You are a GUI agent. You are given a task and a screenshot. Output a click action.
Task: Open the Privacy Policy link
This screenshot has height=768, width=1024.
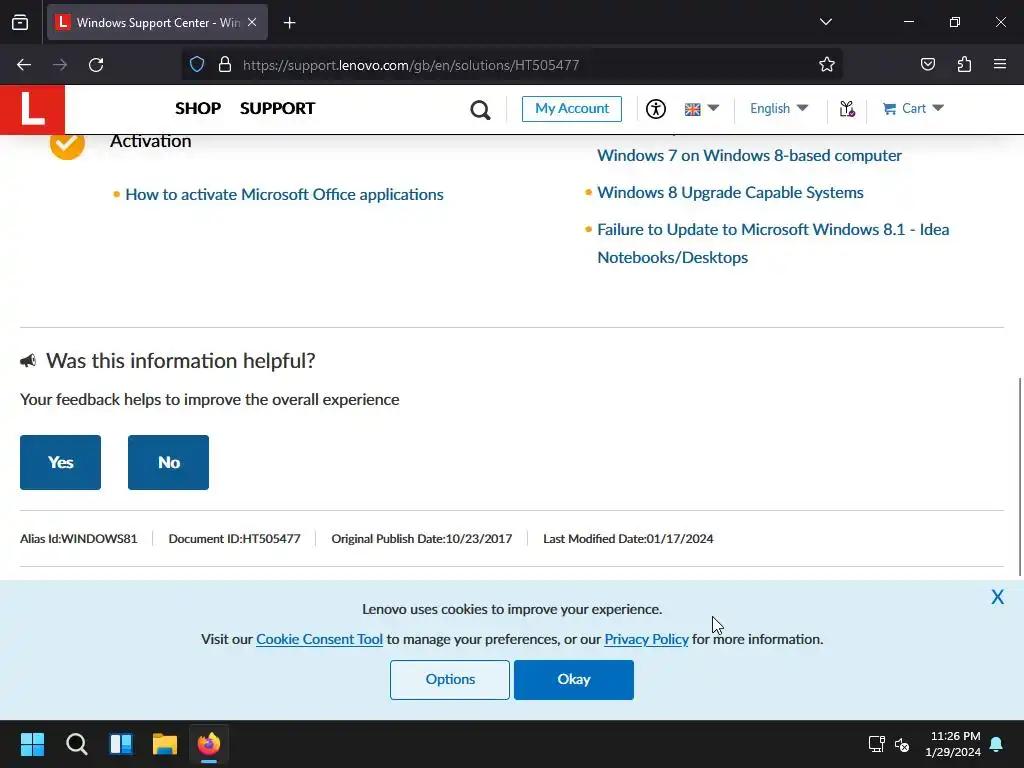646,639
